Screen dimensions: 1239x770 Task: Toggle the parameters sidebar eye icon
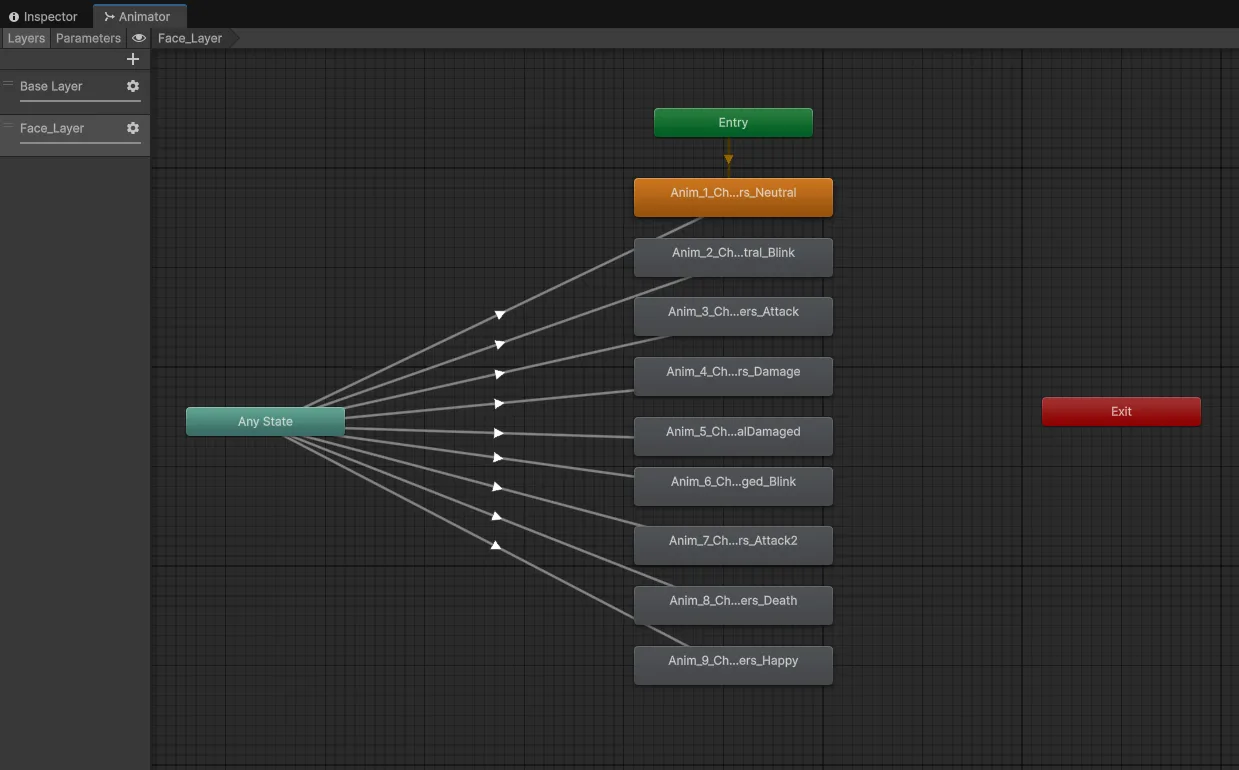click(x=139, y=38)
